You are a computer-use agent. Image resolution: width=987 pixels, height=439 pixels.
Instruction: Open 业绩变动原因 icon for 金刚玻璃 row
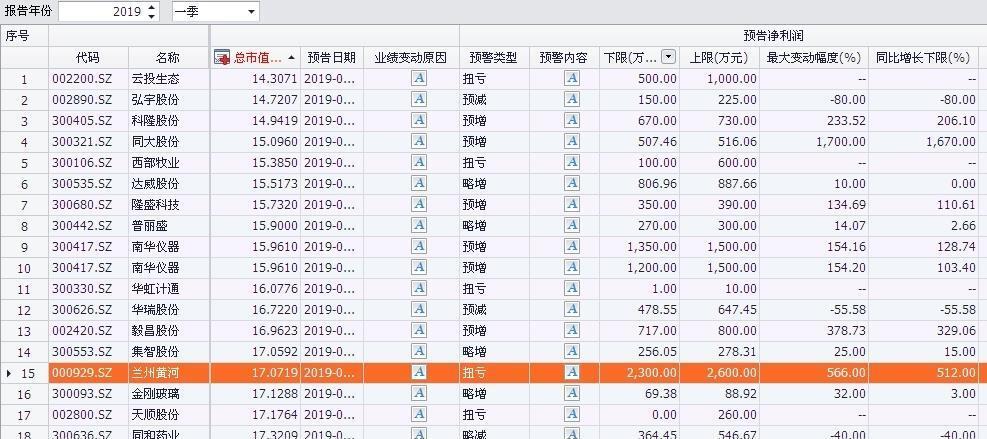[x=419, y=394]
